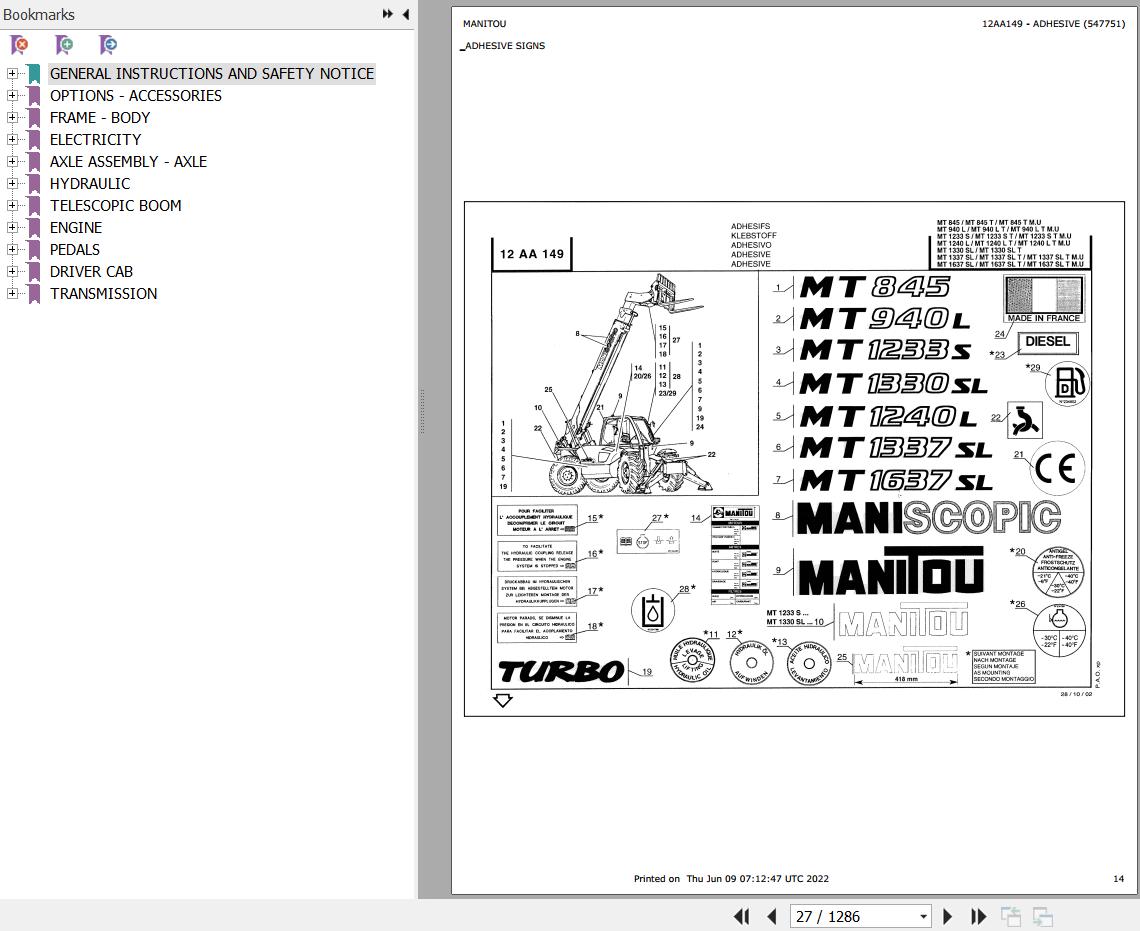The width and height of the screenshot is (1140, 931).
Task: Click the panel splitter grip between bookmarks and page
Action: coord(422,411)
